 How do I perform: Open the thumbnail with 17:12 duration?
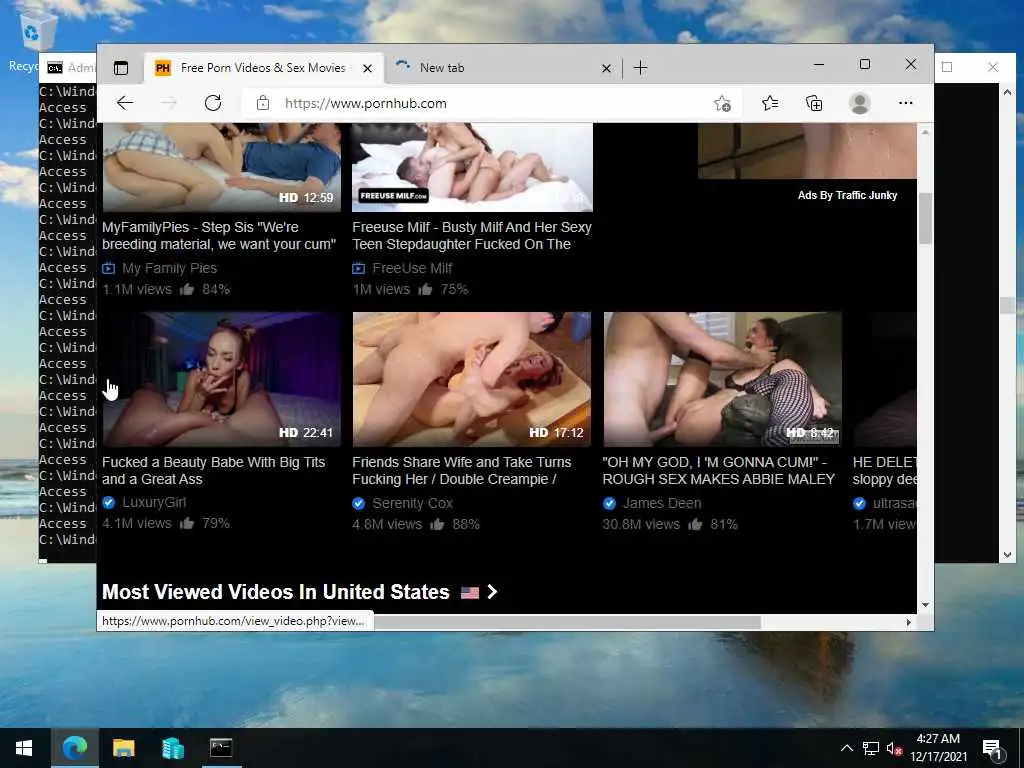click(472, 379)
